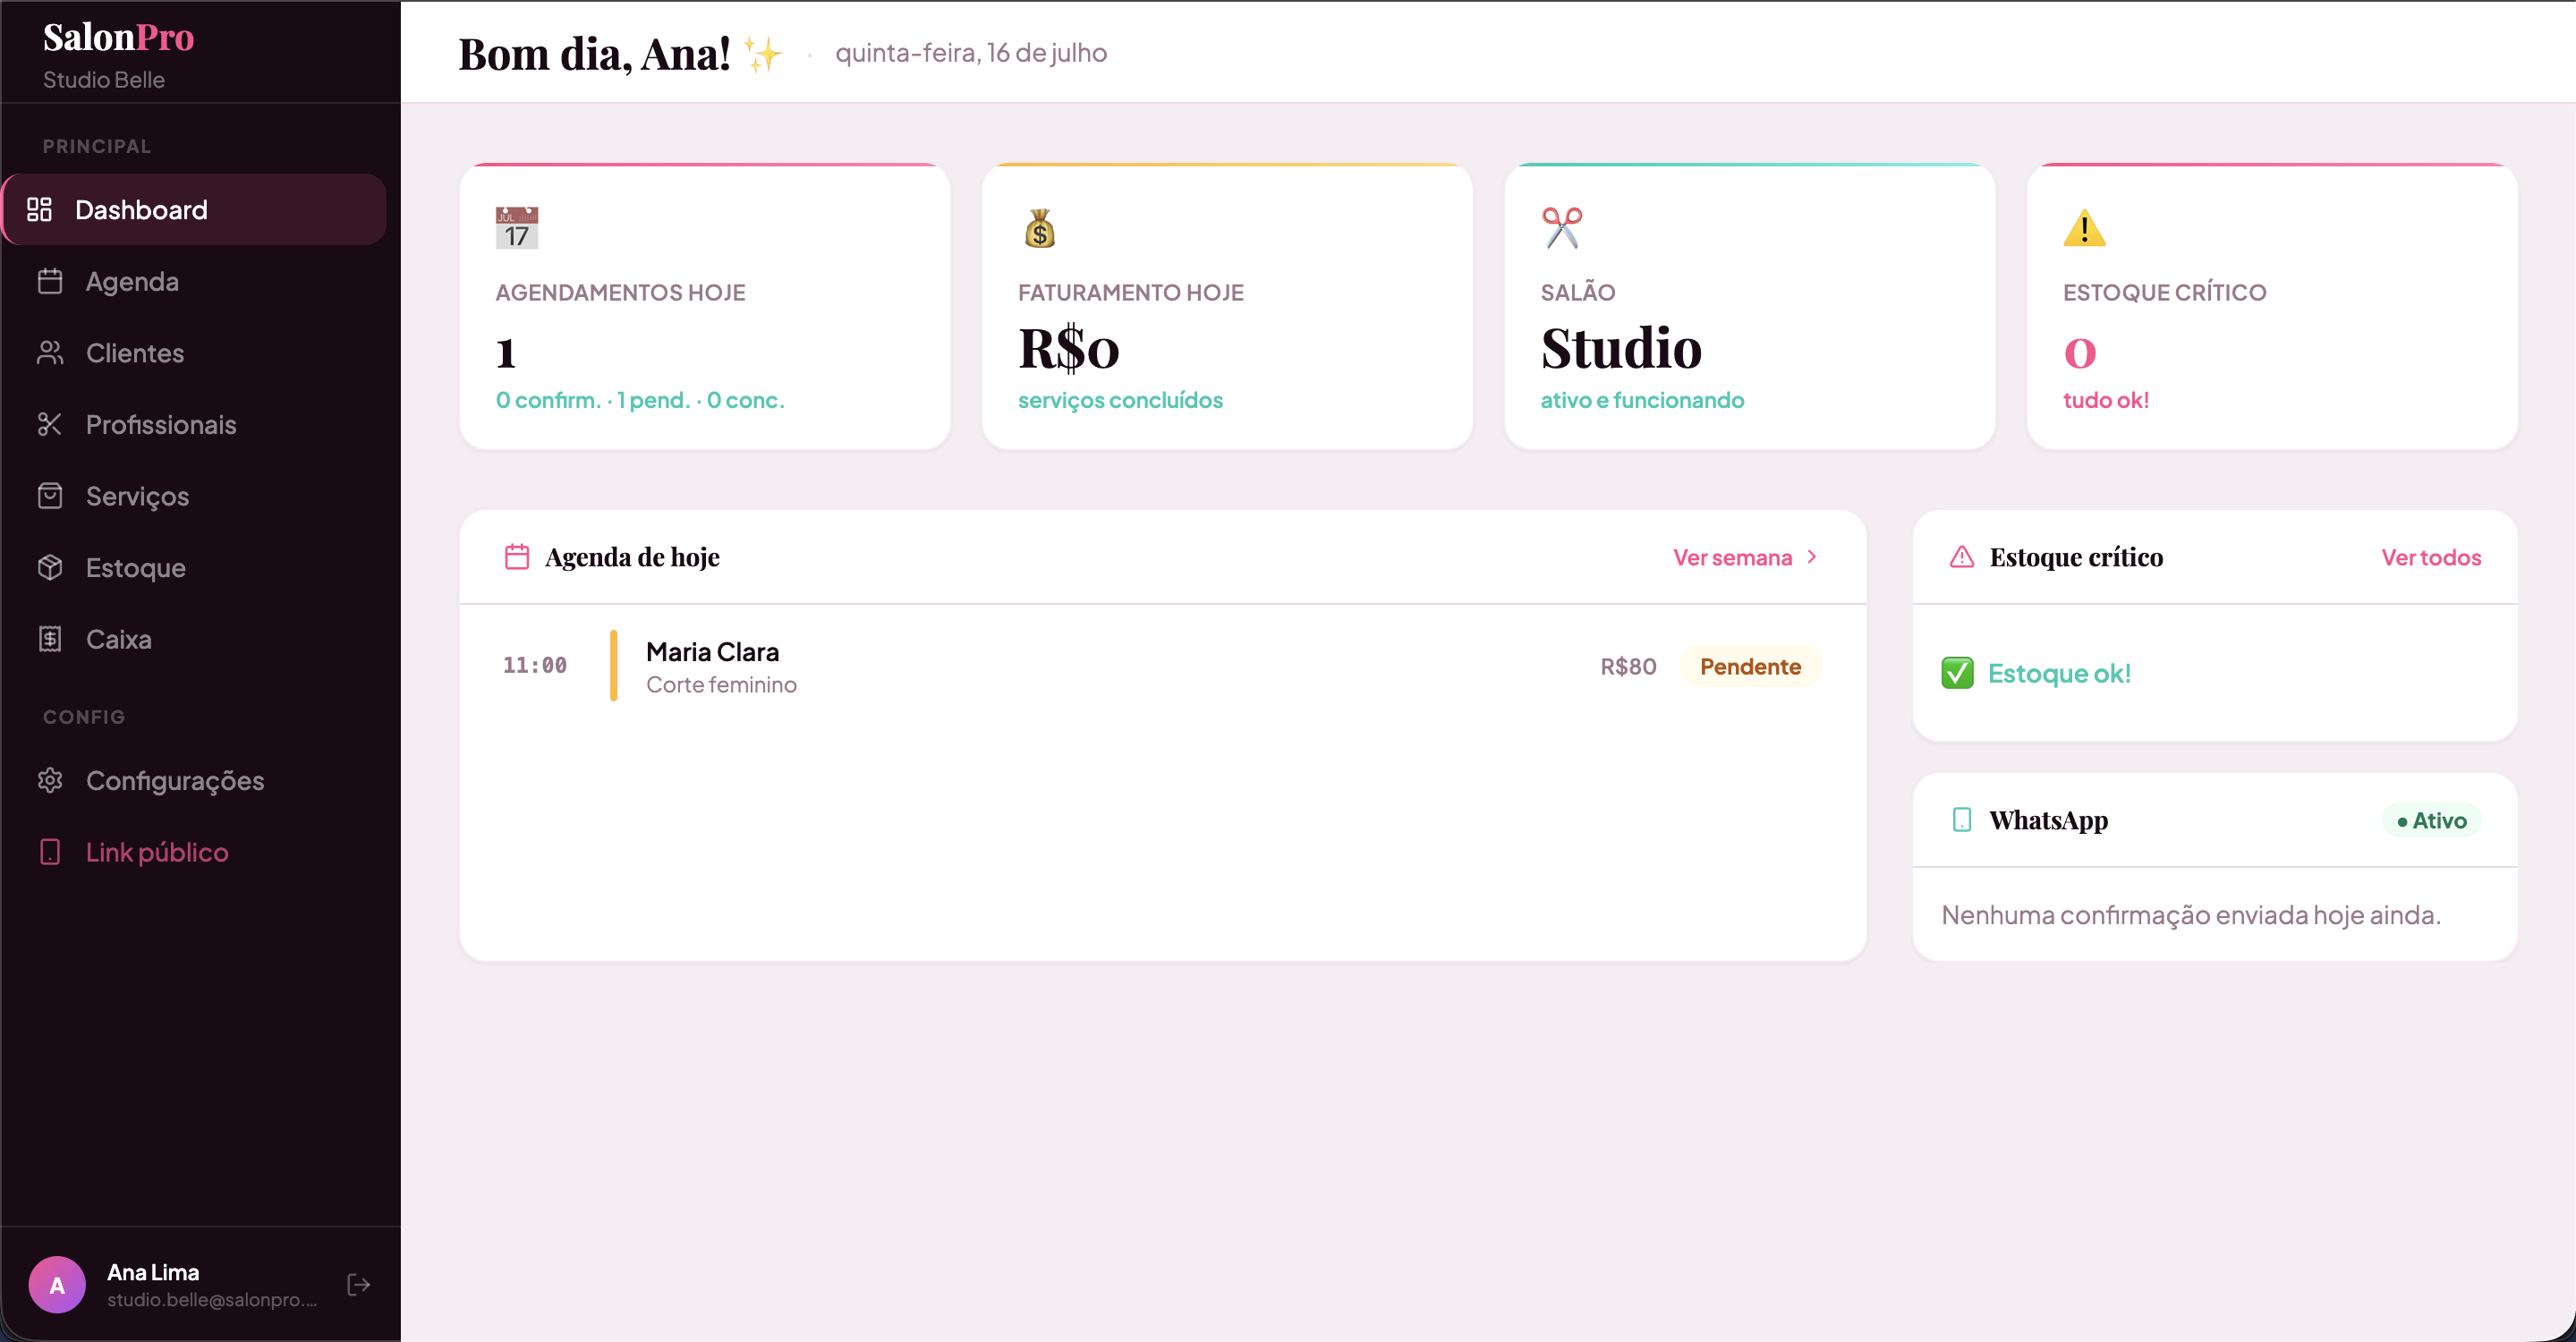Viewport: 2576px width, 1342px height.
Task: Click the money bag icon on Faturamento card
Action: [x=1040, y=228]
